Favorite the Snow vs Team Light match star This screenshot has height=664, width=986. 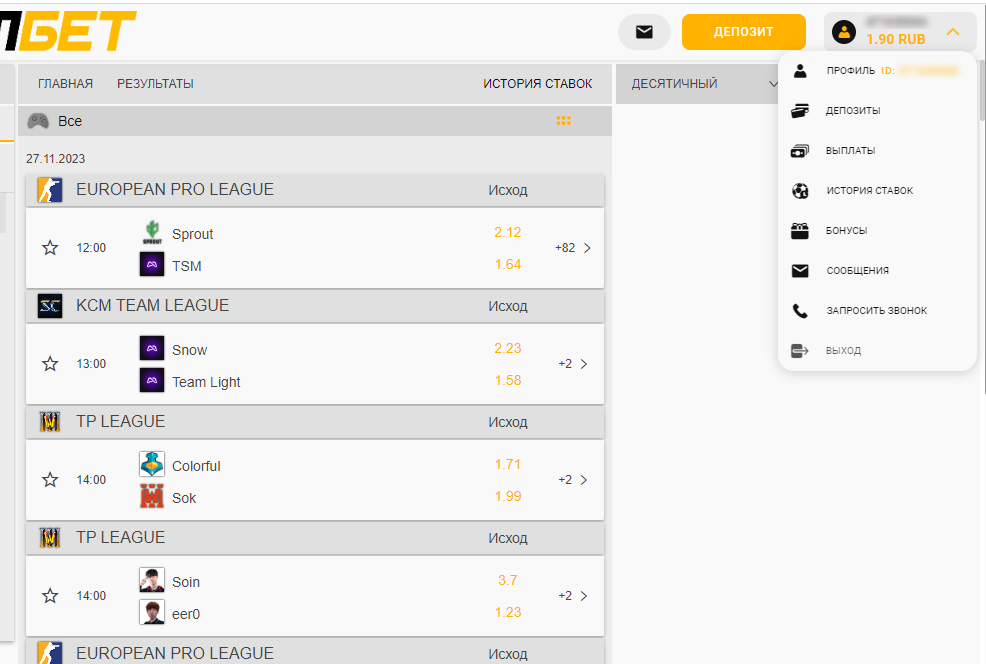(x=50, y=363)
